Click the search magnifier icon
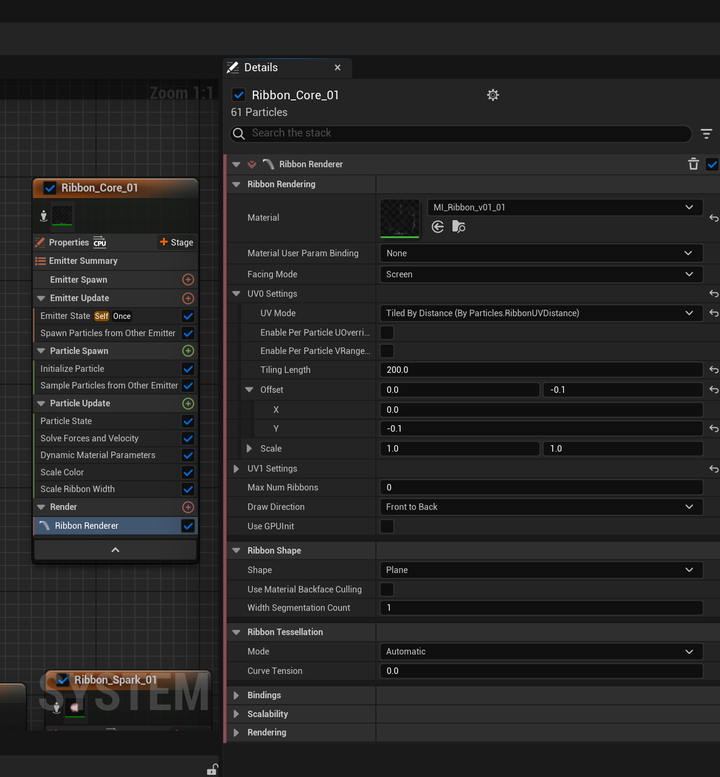The width and height of the screenshot is (720, 777). coord(239,133)
